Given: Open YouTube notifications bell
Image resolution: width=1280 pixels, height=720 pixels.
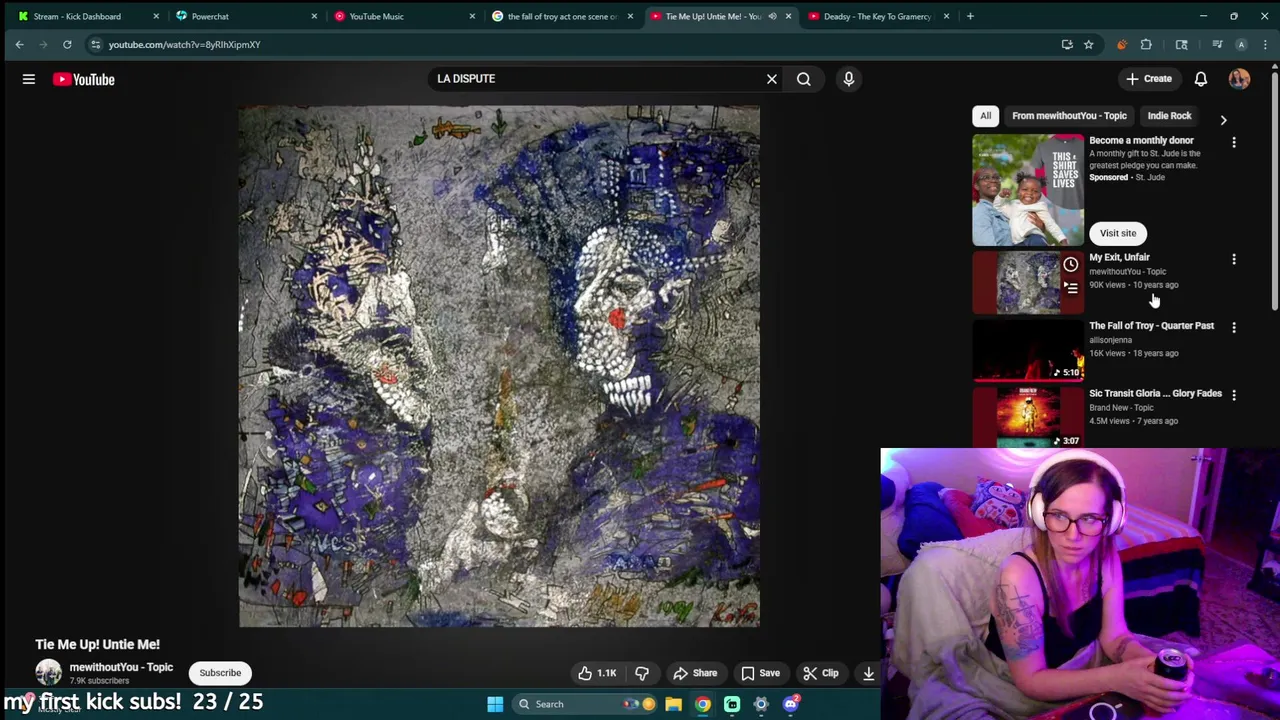Looking at the screenshot, I should (1201, 79).
